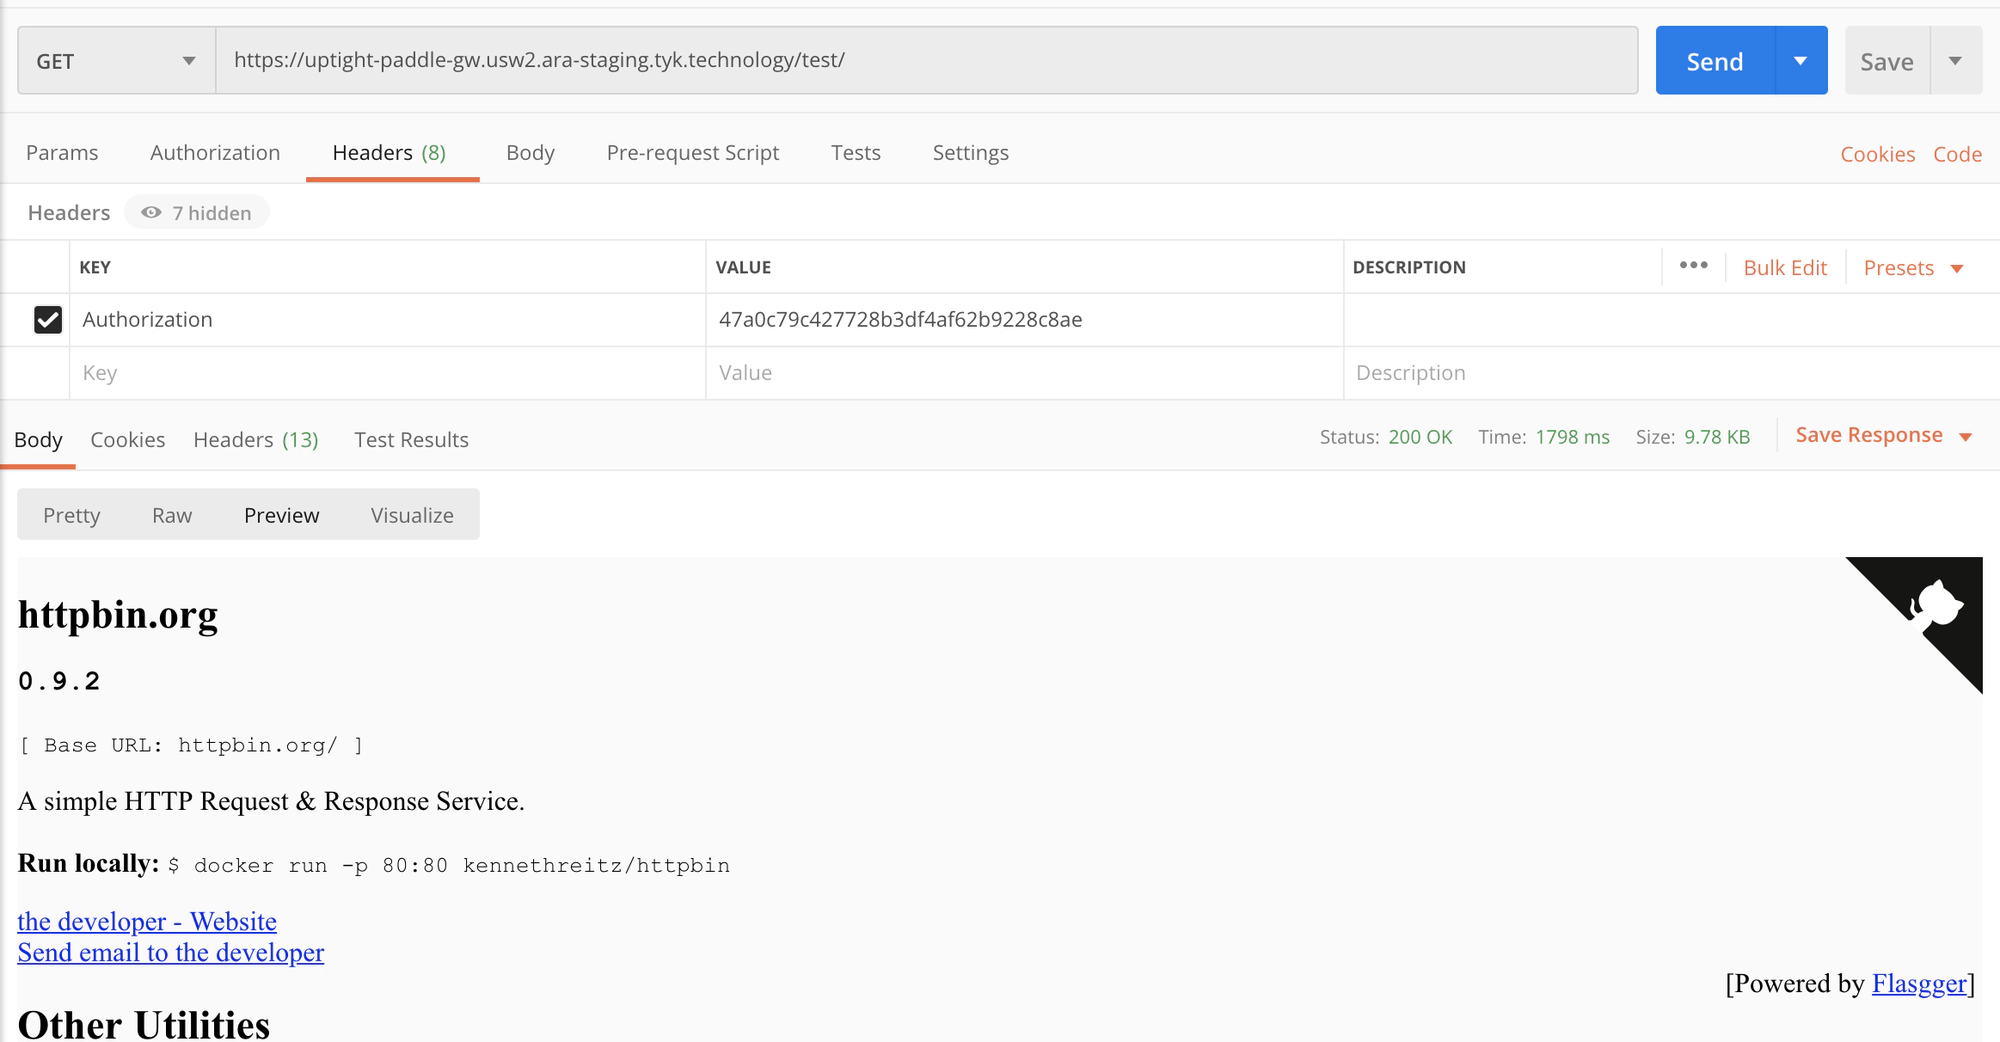Switch to the Visualize view

(x=412, y=515)
